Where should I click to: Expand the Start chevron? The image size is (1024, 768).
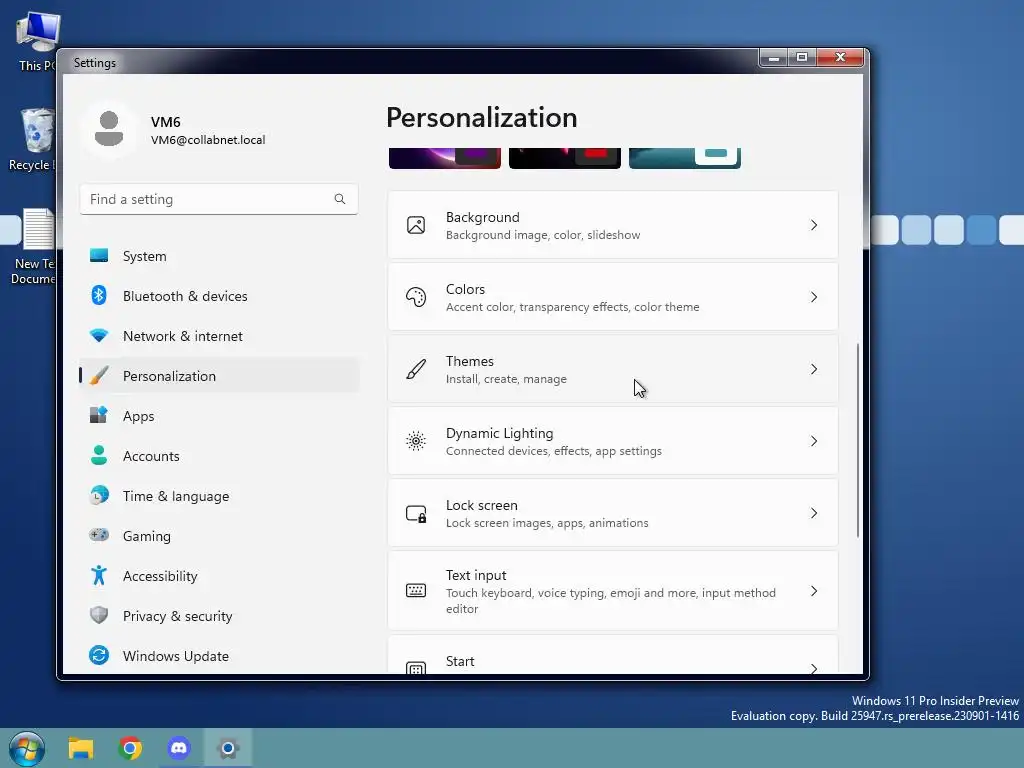coord(814,668)
